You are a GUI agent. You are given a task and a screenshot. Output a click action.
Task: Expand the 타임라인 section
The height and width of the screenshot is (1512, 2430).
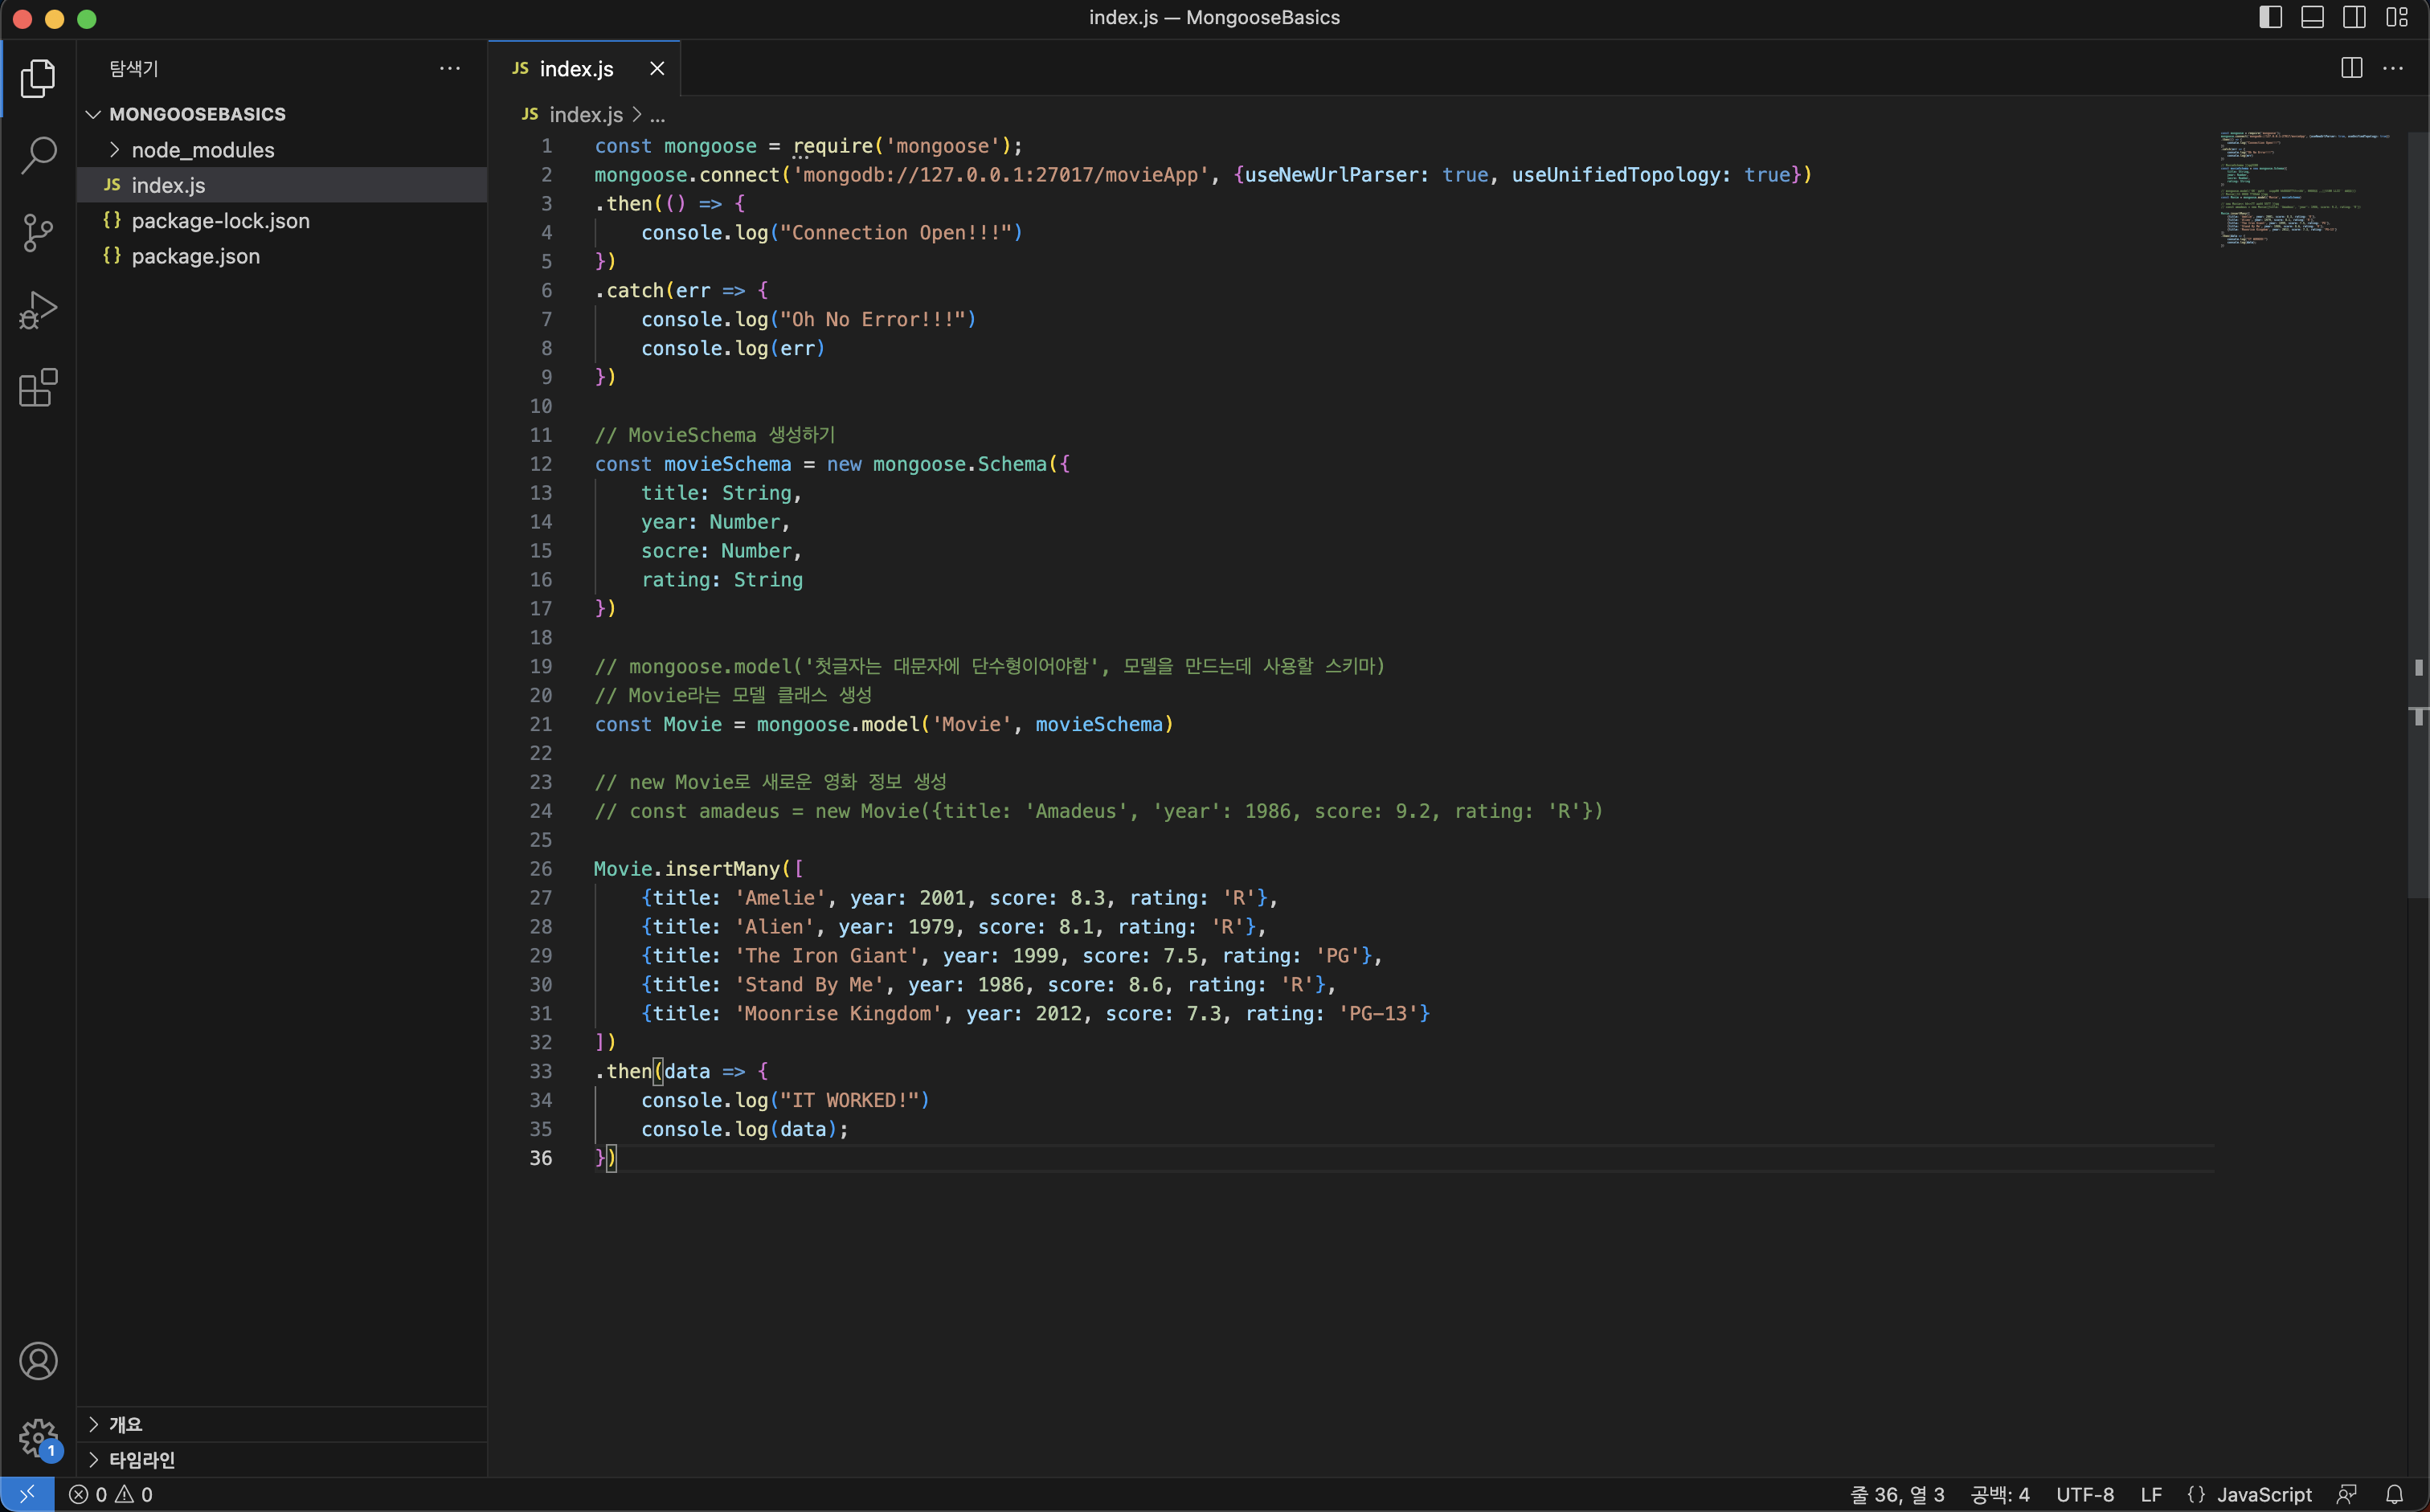tap(141, 1459)
